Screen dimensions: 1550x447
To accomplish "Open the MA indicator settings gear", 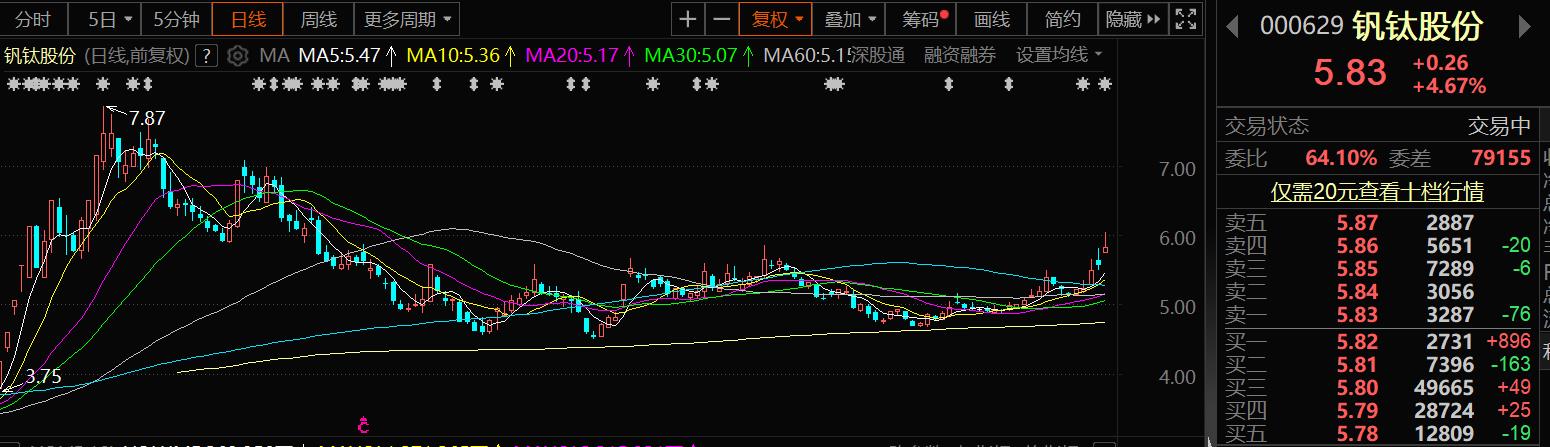I will [238, 55].
